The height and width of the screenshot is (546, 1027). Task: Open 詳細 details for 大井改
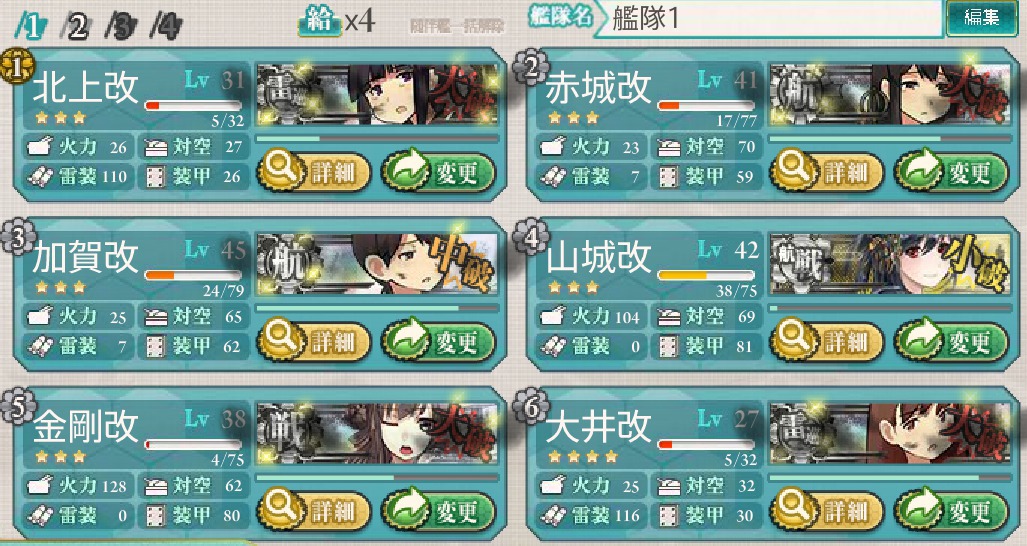827,510
